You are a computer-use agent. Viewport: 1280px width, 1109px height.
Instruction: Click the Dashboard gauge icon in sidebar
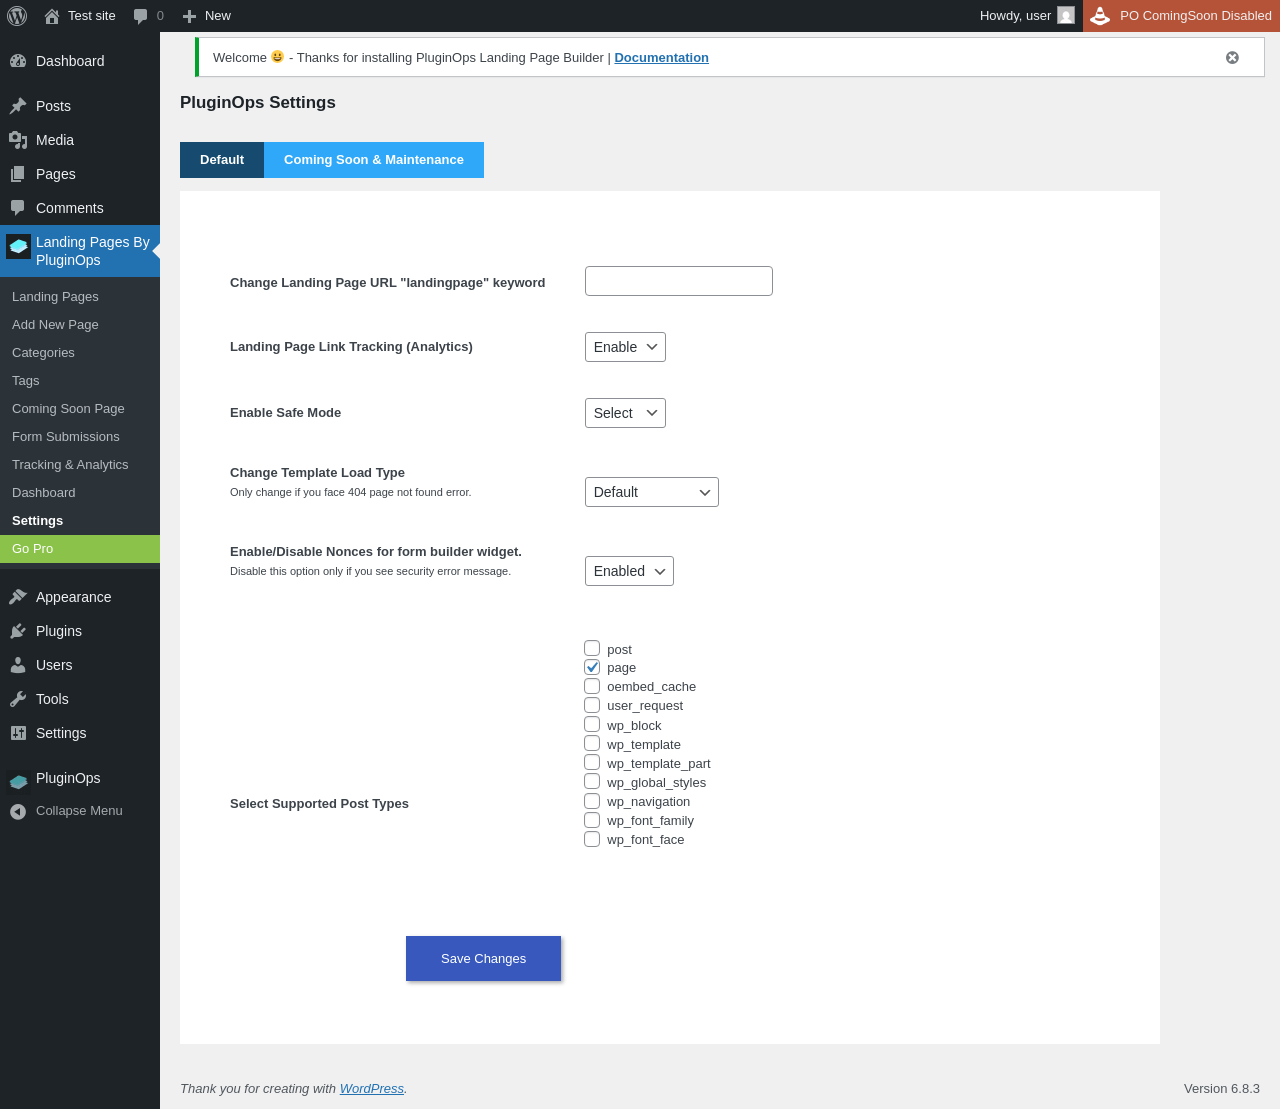click(18, 61)
